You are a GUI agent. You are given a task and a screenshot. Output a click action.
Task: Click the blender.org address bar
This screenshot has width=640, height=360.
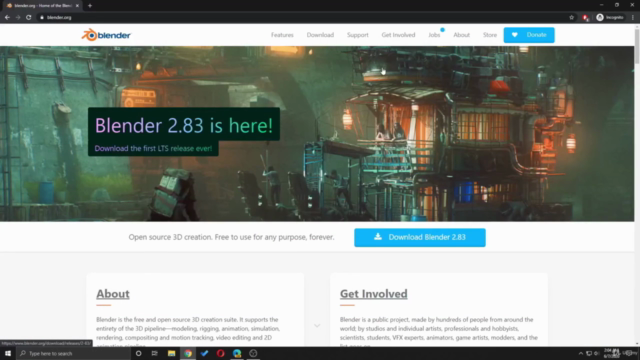click(x=302, y=17)
